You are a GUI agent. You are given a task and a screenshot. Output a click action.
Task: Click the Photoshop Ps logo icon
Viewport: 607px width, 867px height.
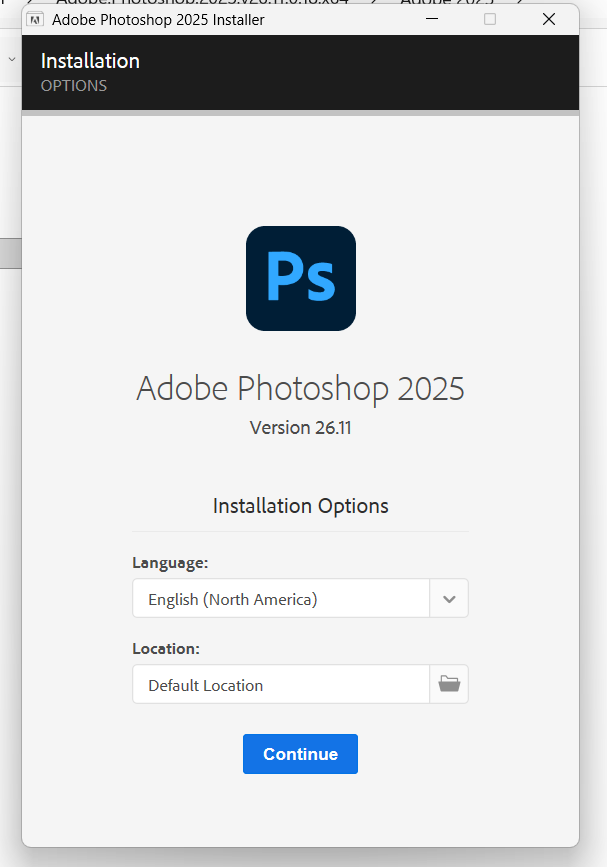301,278
